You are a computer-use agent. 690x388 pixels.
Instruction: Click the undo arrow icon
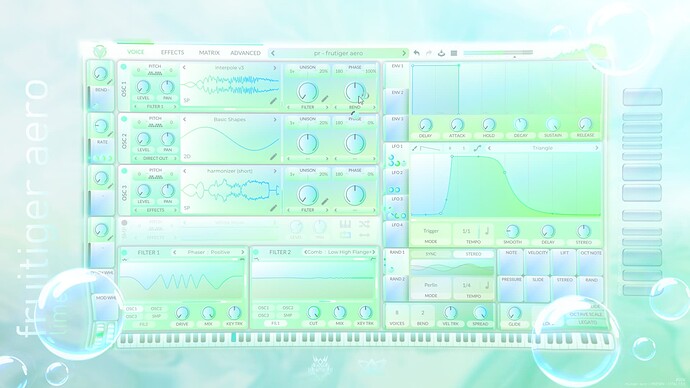pos(416,53)
